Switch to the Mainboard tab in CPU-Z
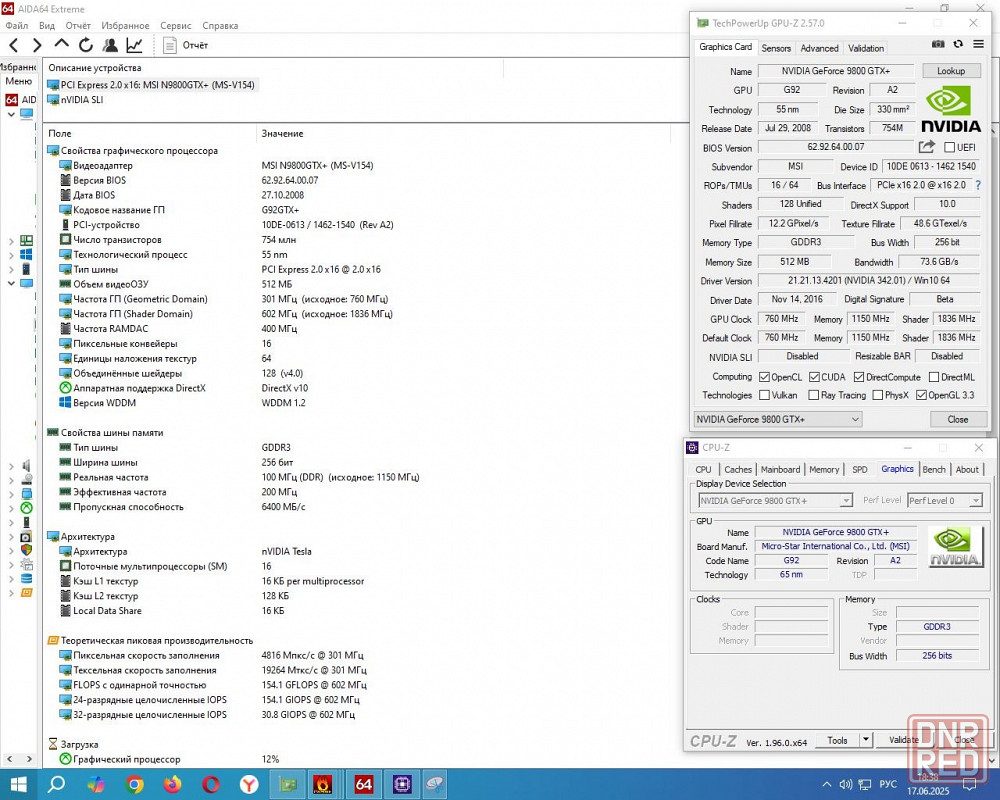 780,470
